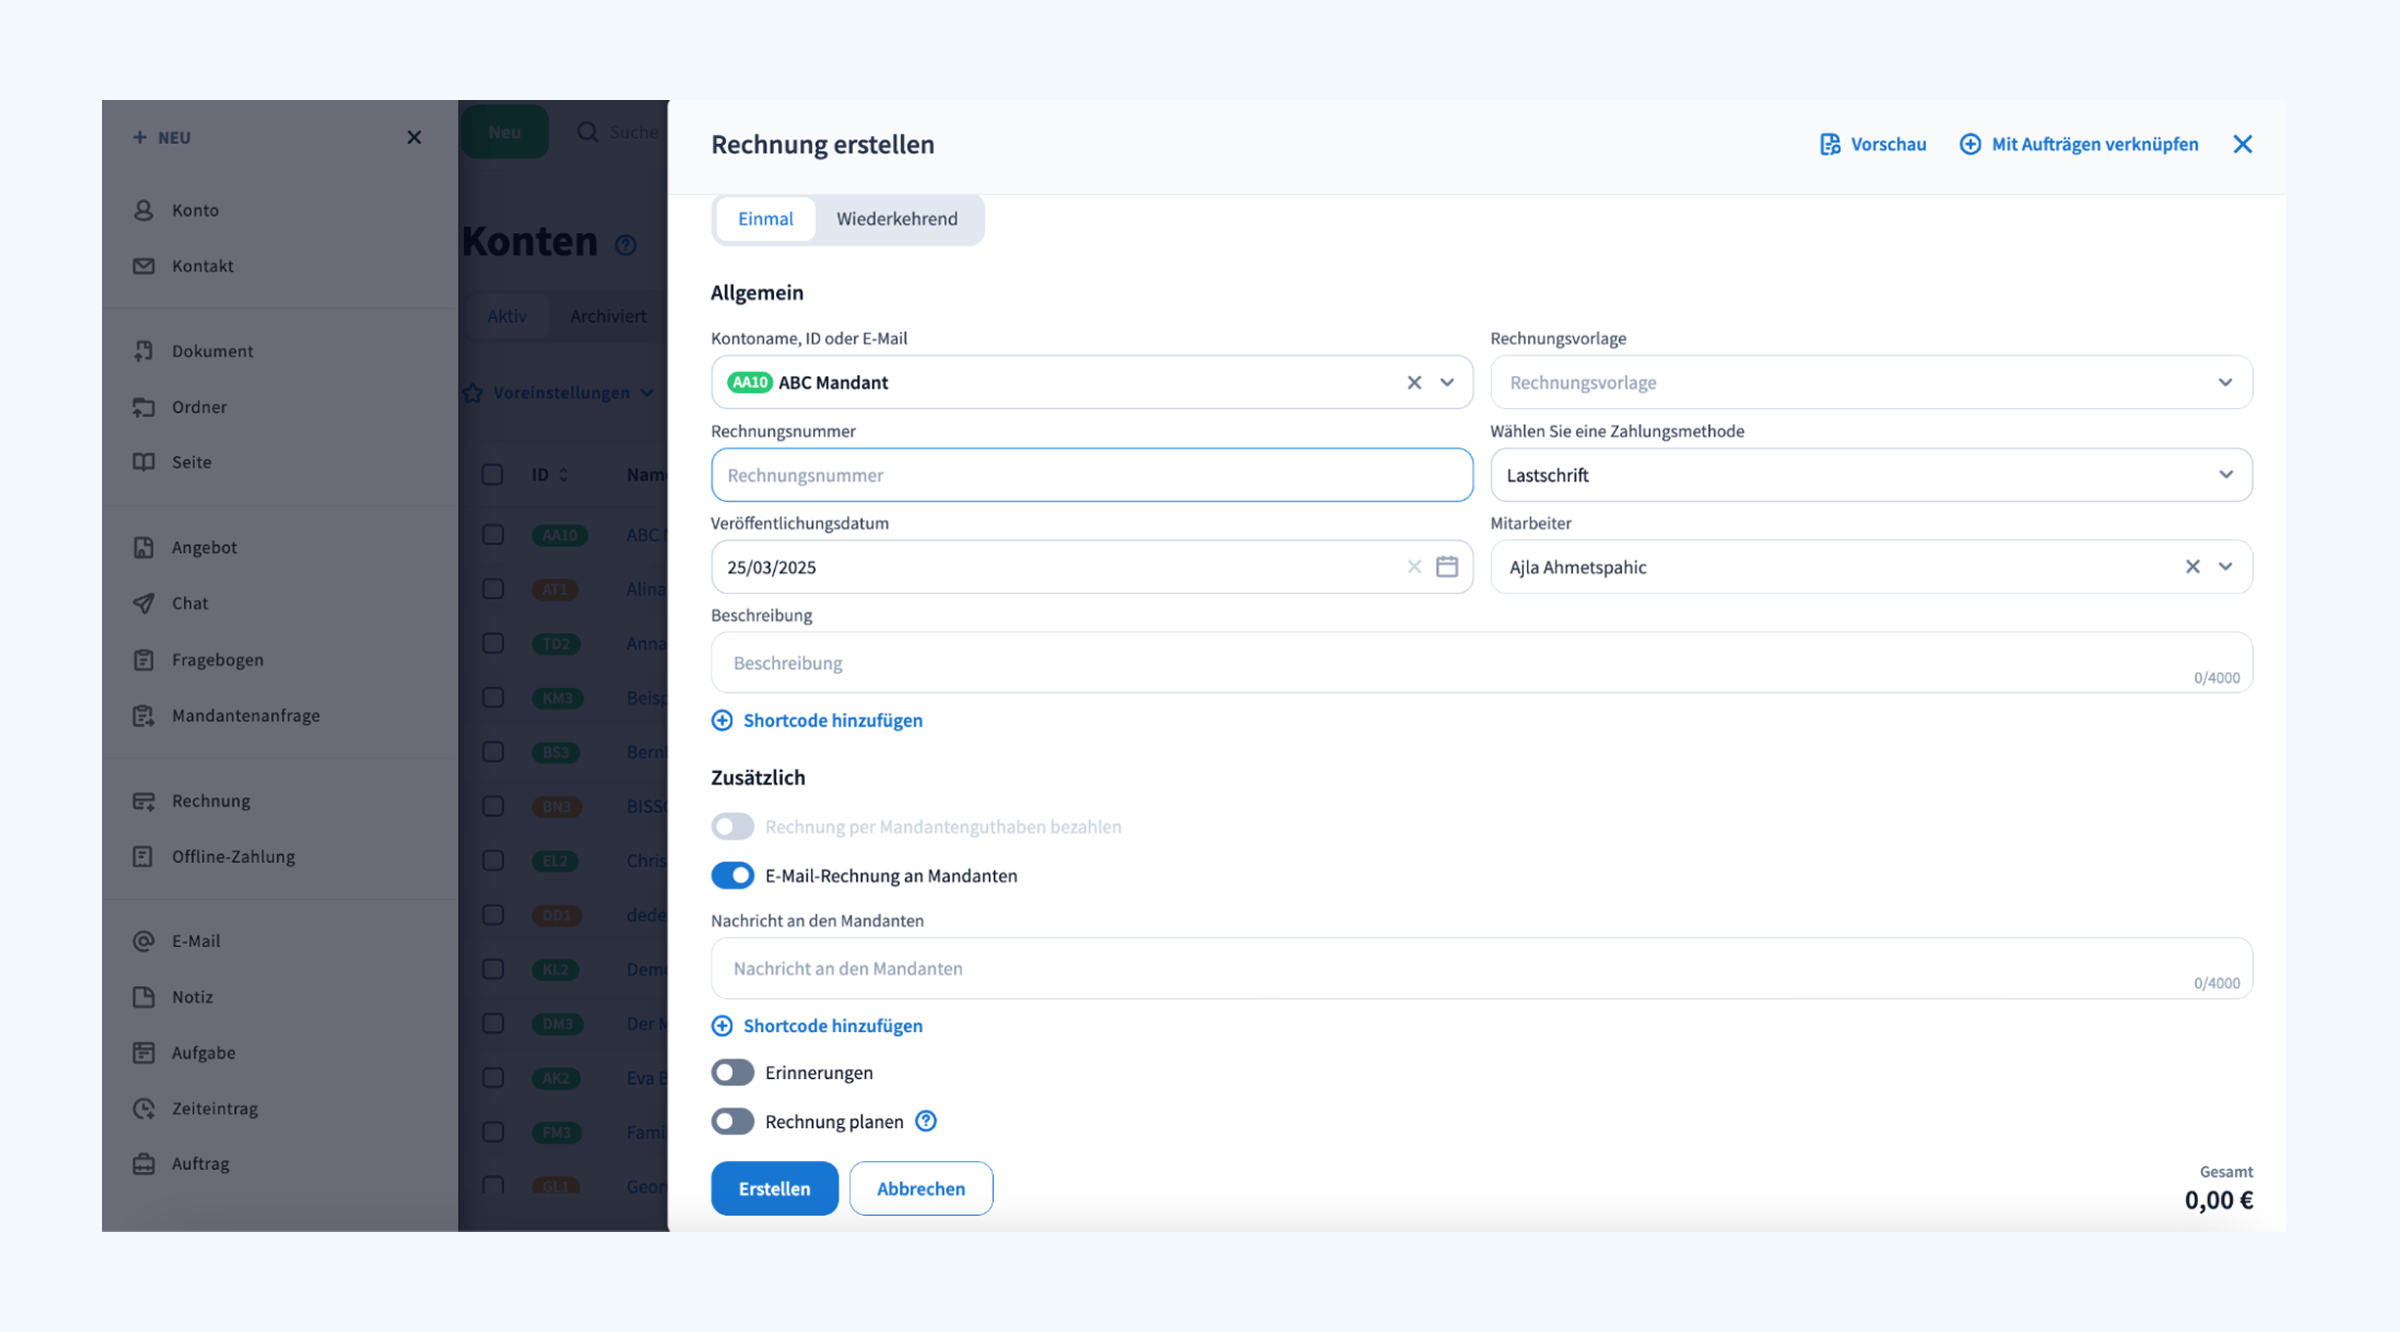Image resolution: width=2400 pixels, height=1332 pixels.
Task: Check the checkbox for row AA10
Action: (492, 534)
